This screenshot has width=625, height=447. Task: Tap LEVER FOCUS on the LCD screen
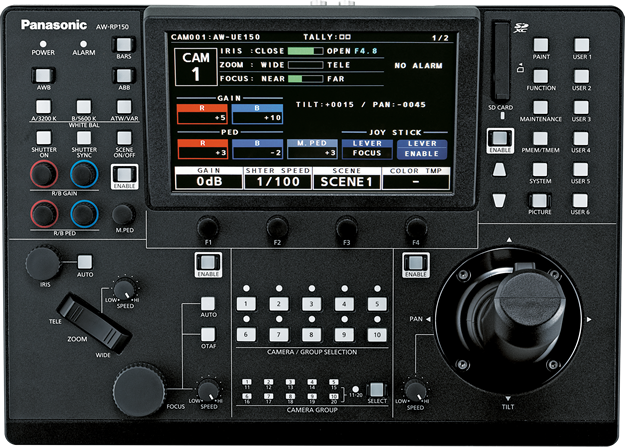[367, 149]
